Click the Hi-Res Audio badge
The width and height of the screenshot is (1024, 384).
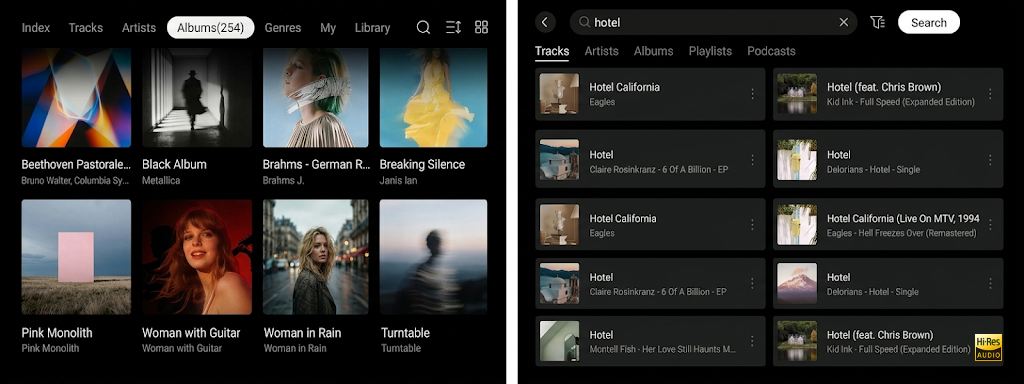(x=988, y=347)
